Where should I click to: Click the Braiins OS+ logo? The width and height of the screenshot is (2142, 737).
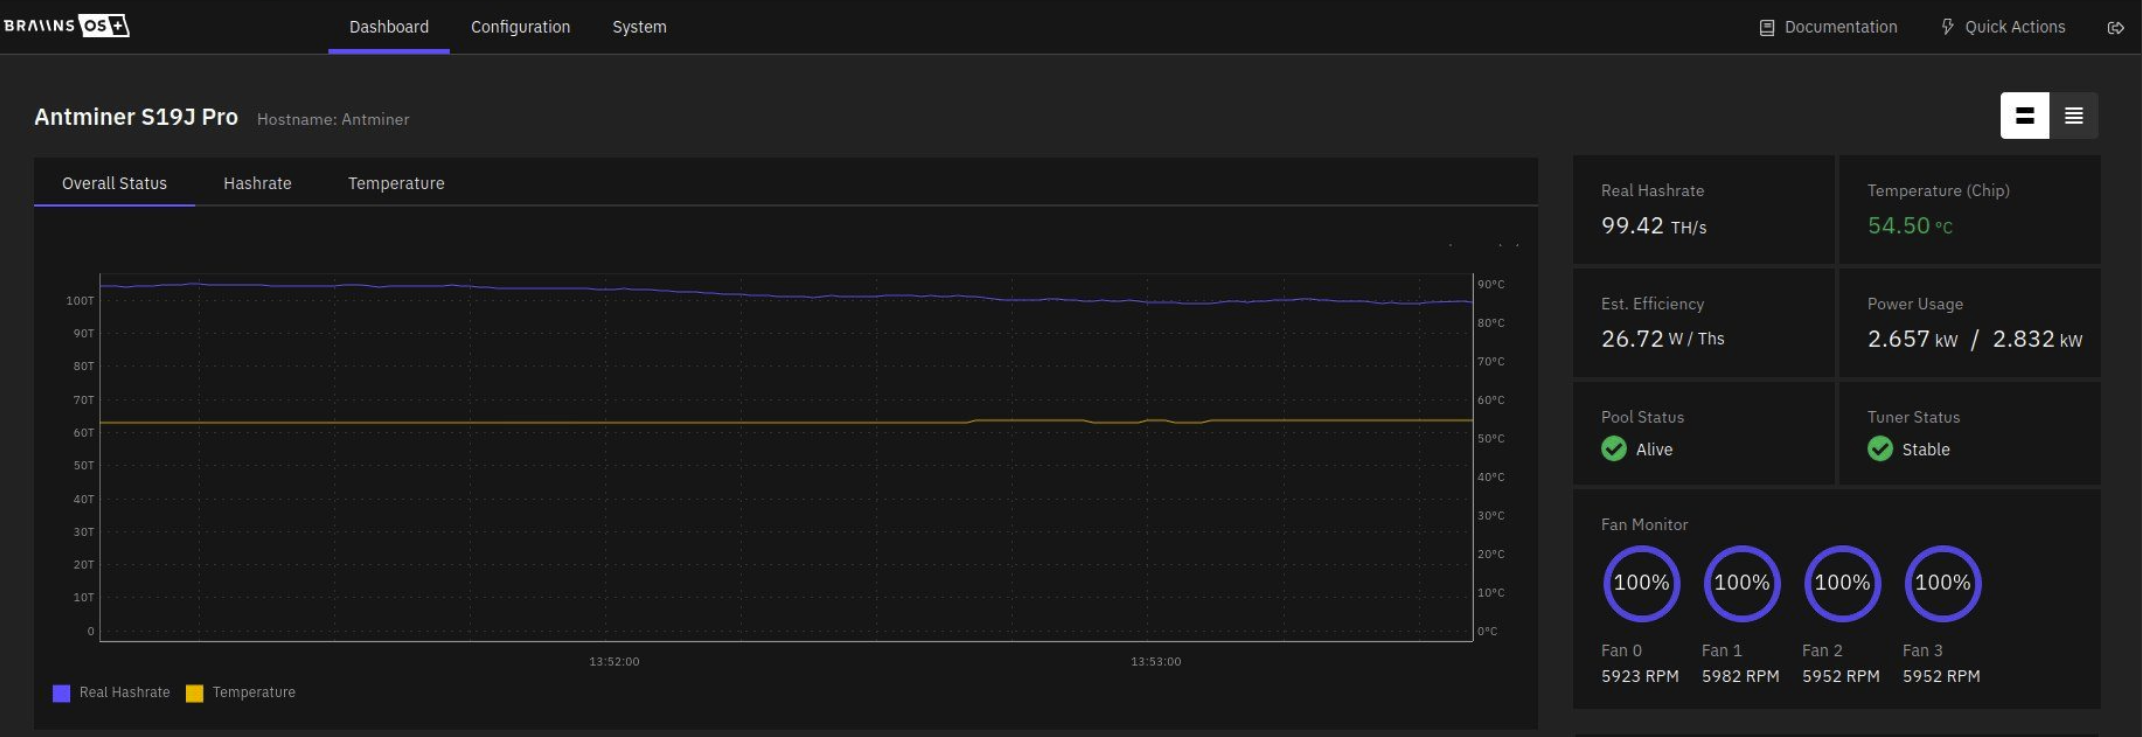(66, 26)
